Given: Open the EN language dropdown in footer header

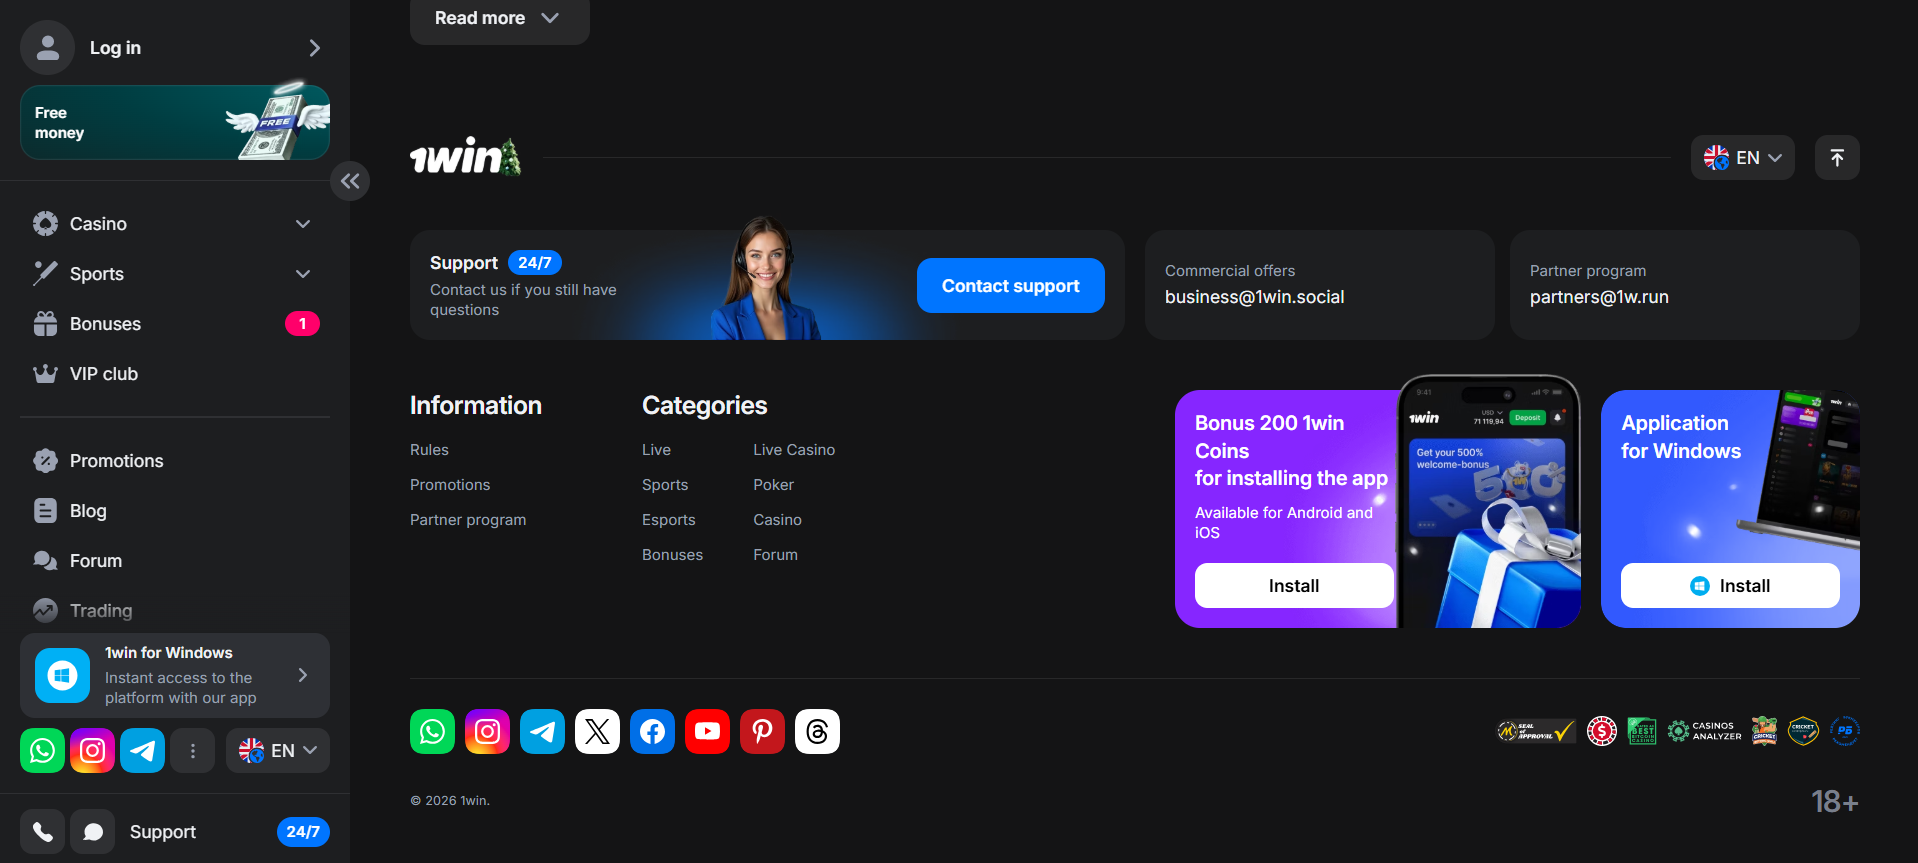Looking at the screenshot, I should (1742, 158).
